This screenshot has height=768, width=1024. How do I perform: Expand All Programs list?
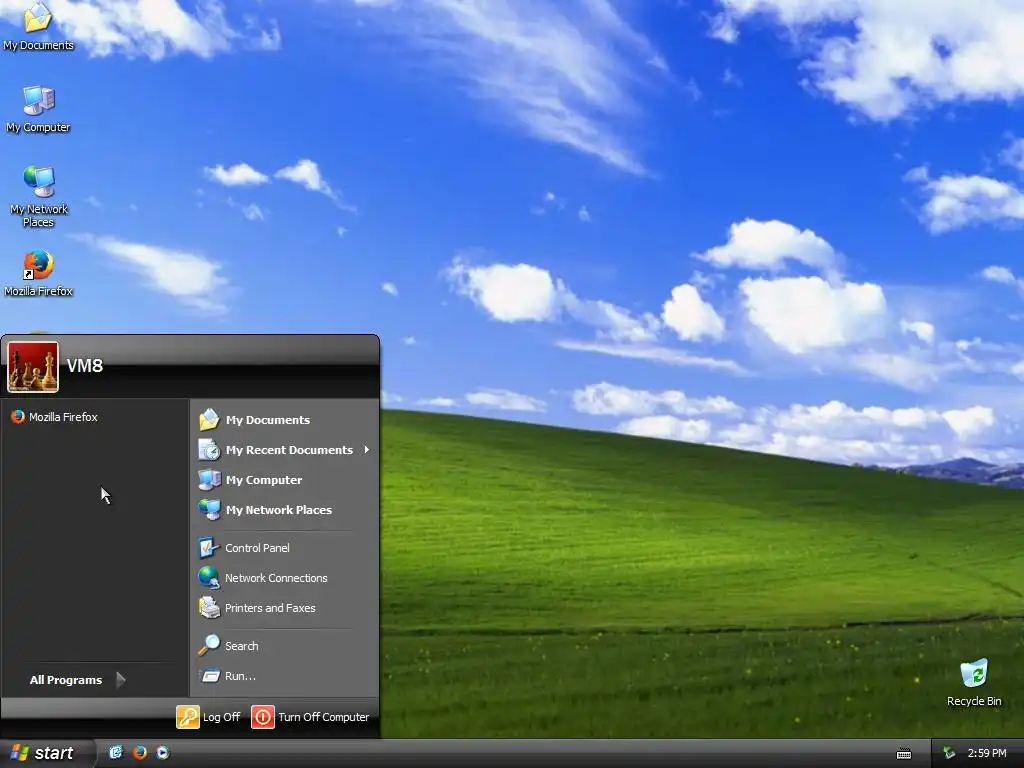(x=77, y=680)
